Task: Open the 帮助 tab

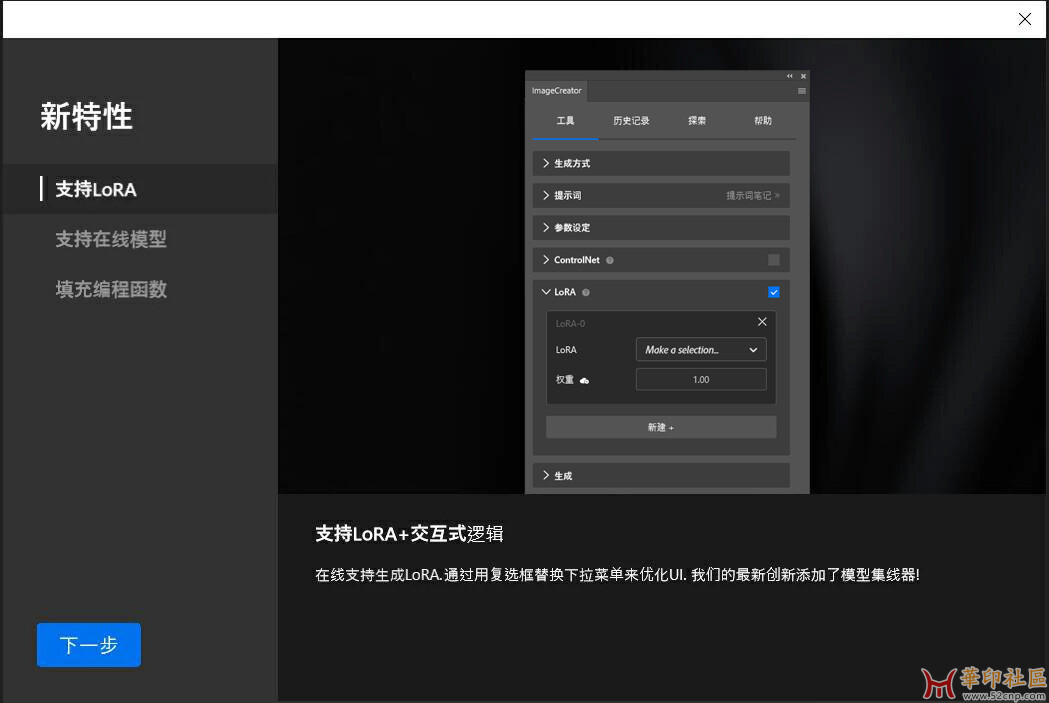Action: (763, 120)
